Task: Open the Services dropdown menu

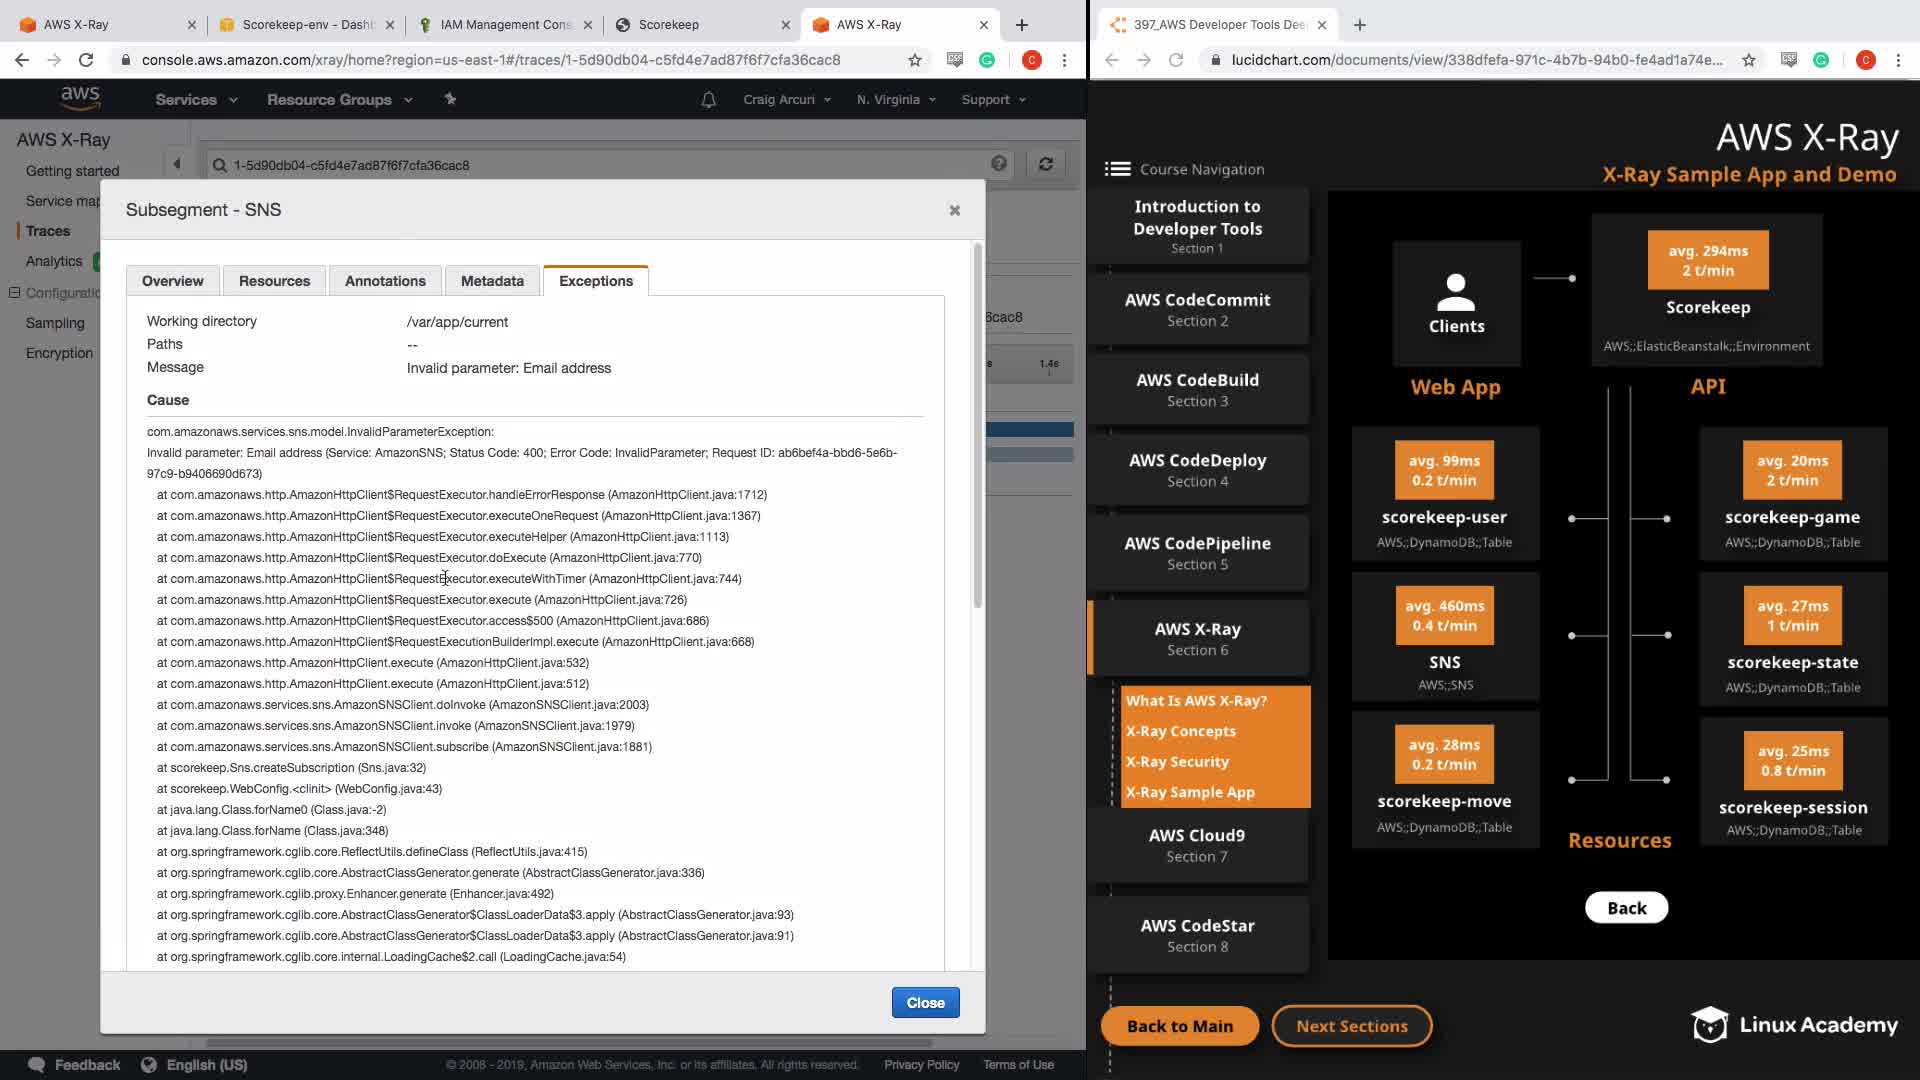Action: point(196,100)
